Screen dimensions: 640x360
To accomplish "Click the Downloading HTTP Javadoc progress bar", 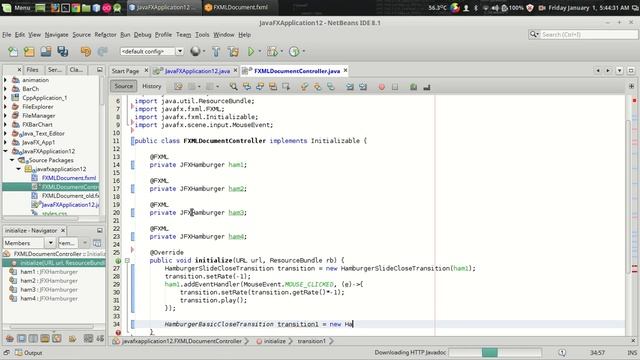I will pos(495,353).
